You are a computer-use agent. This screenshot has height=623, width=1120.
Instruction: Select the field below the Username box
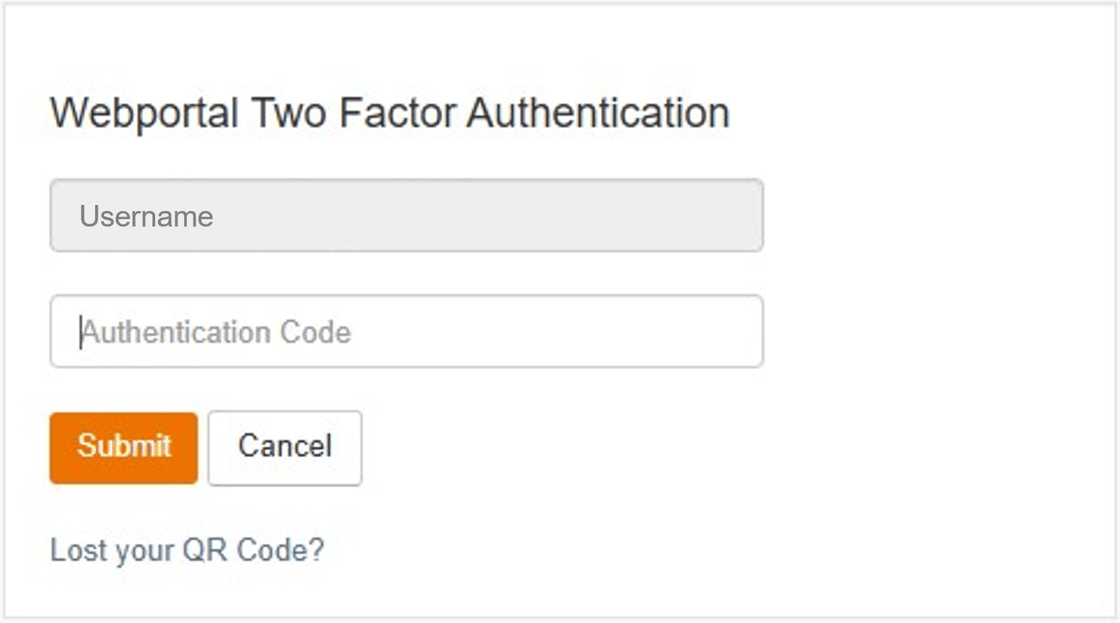406,331
